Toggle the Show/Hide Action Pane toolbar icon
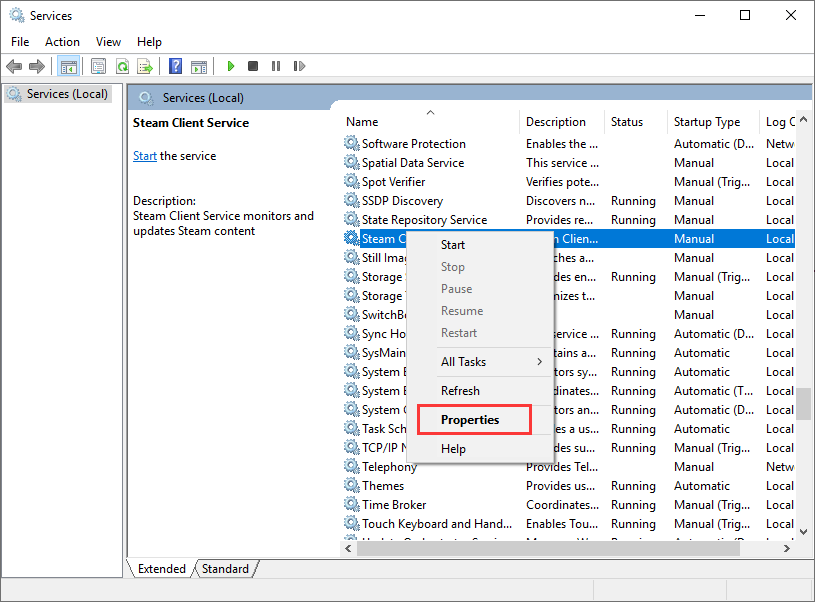Viewport: 815px width, 602px height. [x=199, y=67]
